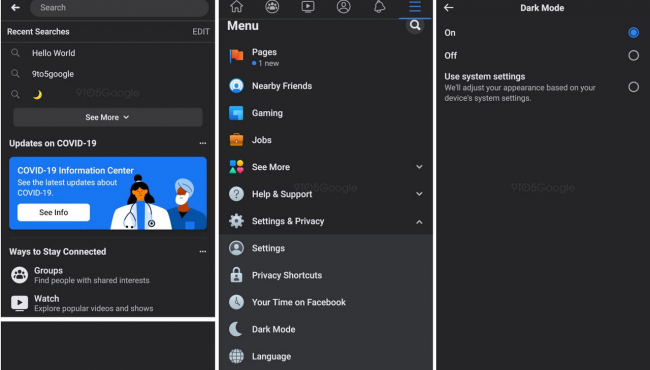Select the '9to5google' recent search
The height and width of the screenshot is (370, 650).
coord(53,74)
